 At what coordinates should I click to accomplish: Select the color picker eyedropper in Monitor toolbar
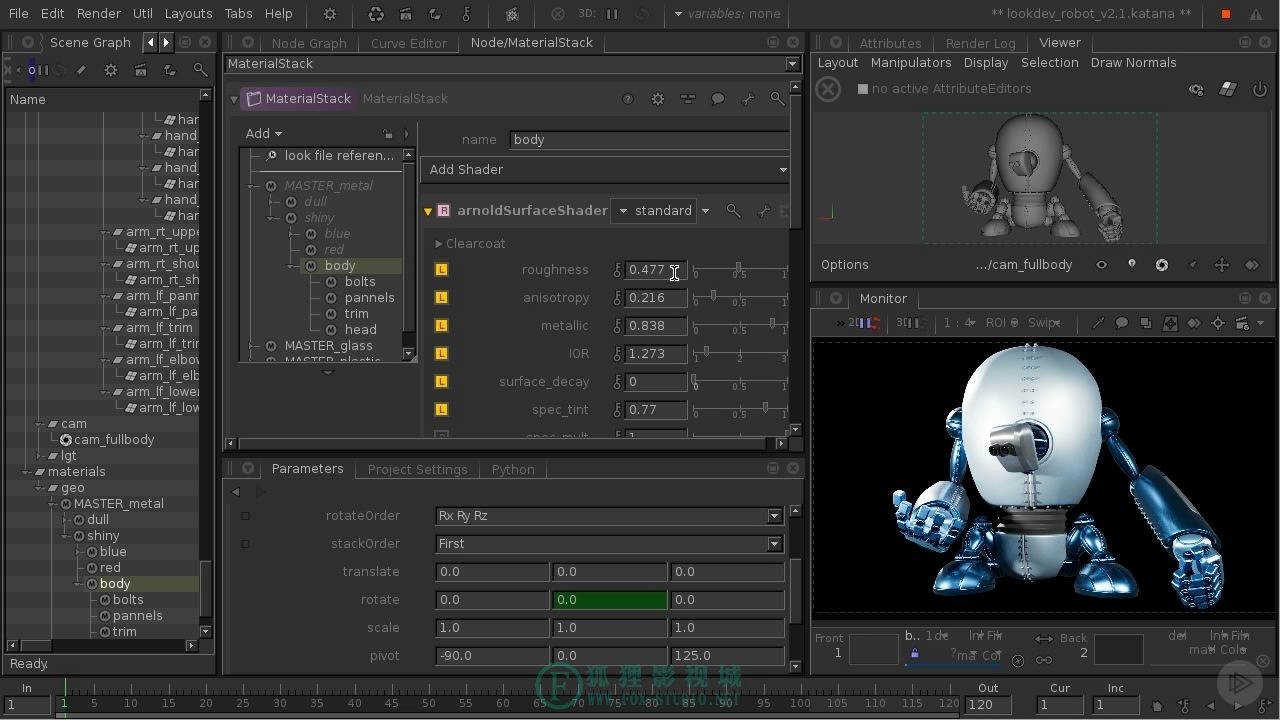[x=1098, y=323]
